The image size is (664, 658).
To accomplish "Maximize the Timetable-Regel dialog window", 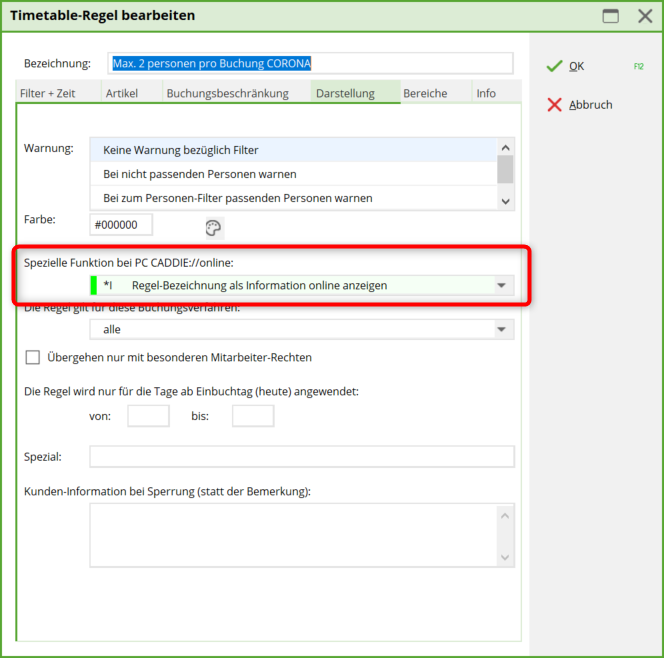I will [x=610, y=16].
